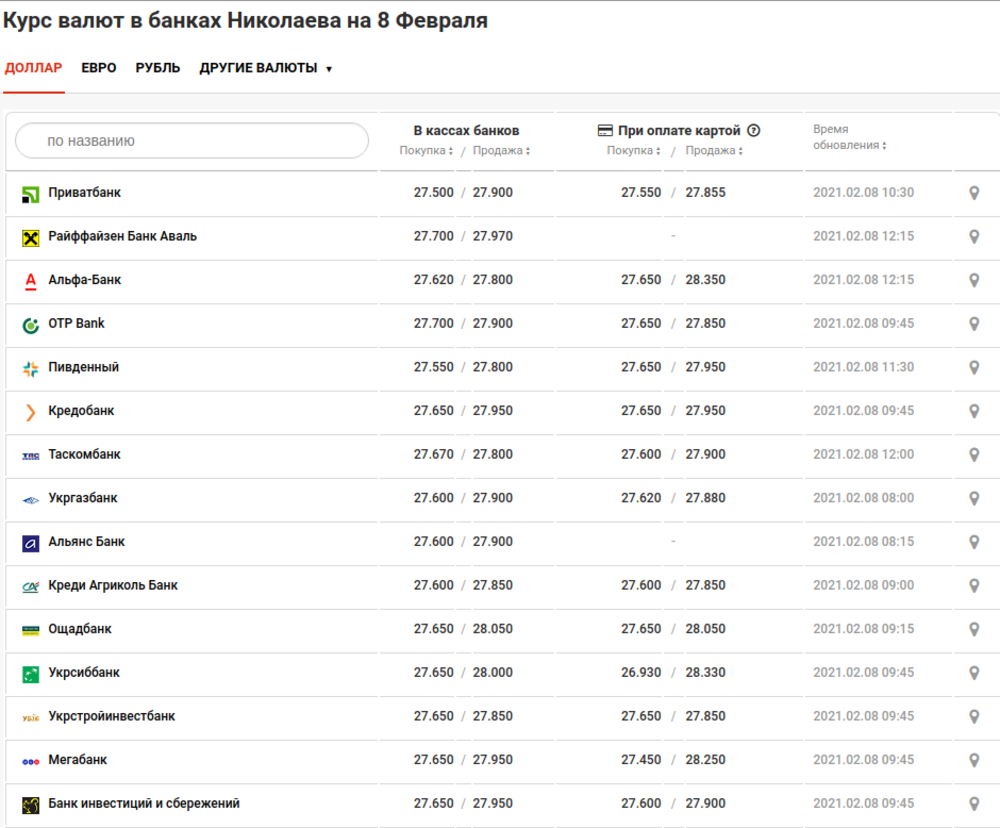Click the Таскомбанк logo icon
1000x828 pixels.
31,456
